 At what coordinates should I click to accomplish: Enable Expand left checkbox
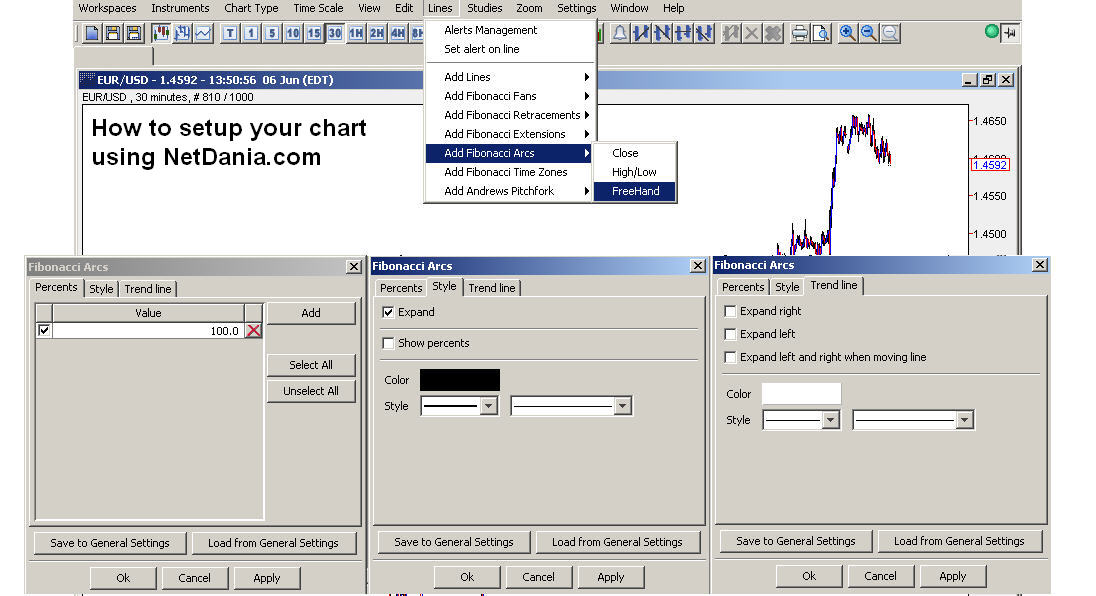click(x=730, y=334)
